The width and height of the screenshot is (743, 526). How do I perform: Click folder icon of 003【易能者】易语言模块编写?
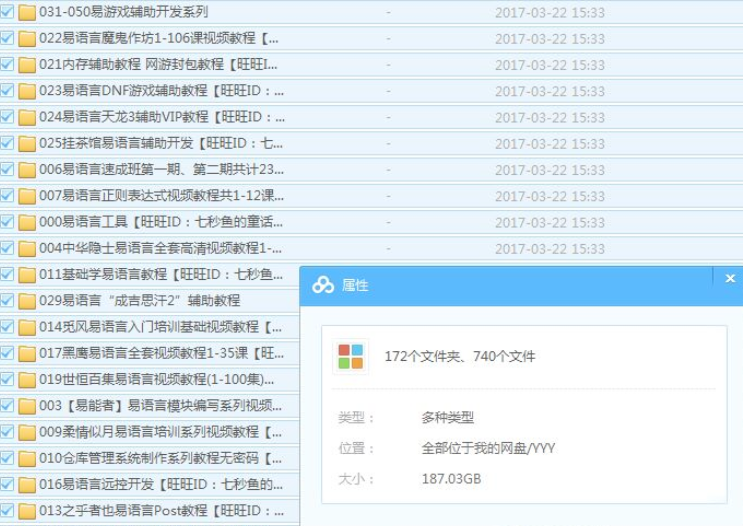point(27,406)
